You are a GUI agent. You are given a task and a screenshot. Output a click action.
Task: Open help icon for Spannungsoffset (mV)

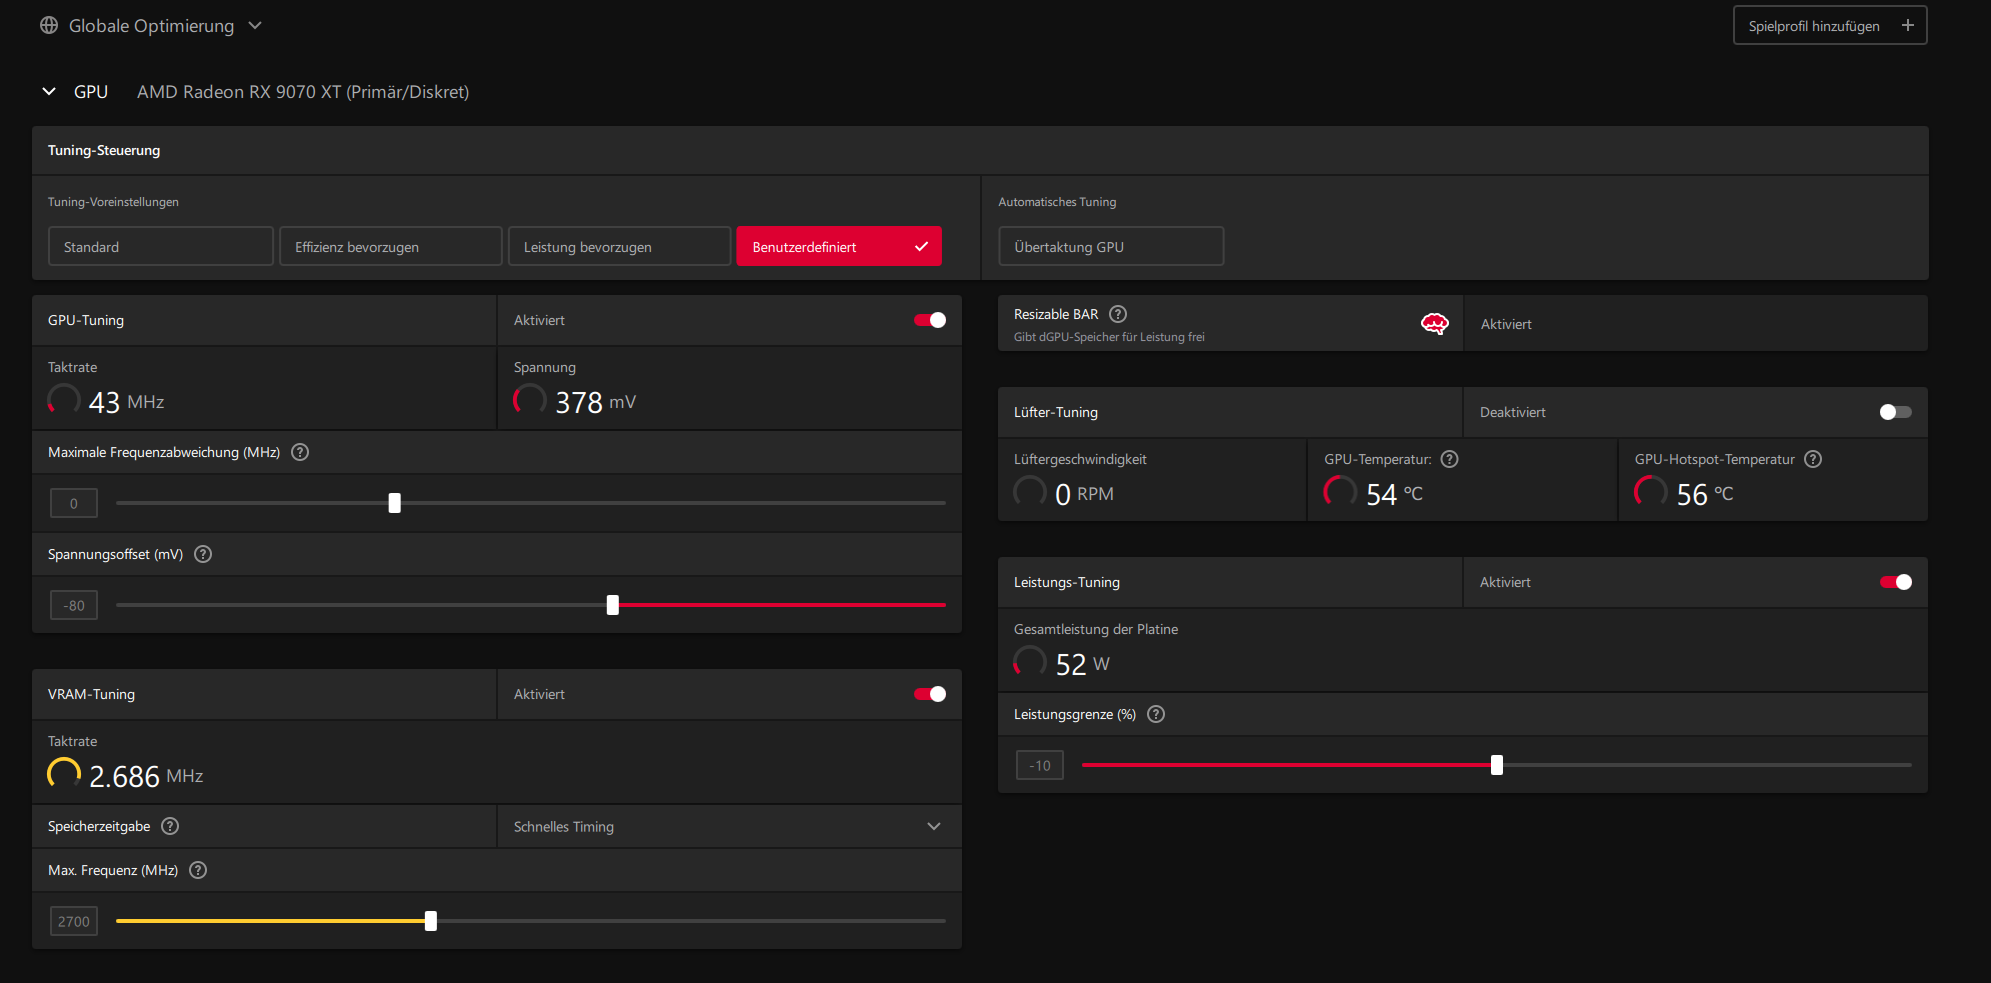coord(203,554)
